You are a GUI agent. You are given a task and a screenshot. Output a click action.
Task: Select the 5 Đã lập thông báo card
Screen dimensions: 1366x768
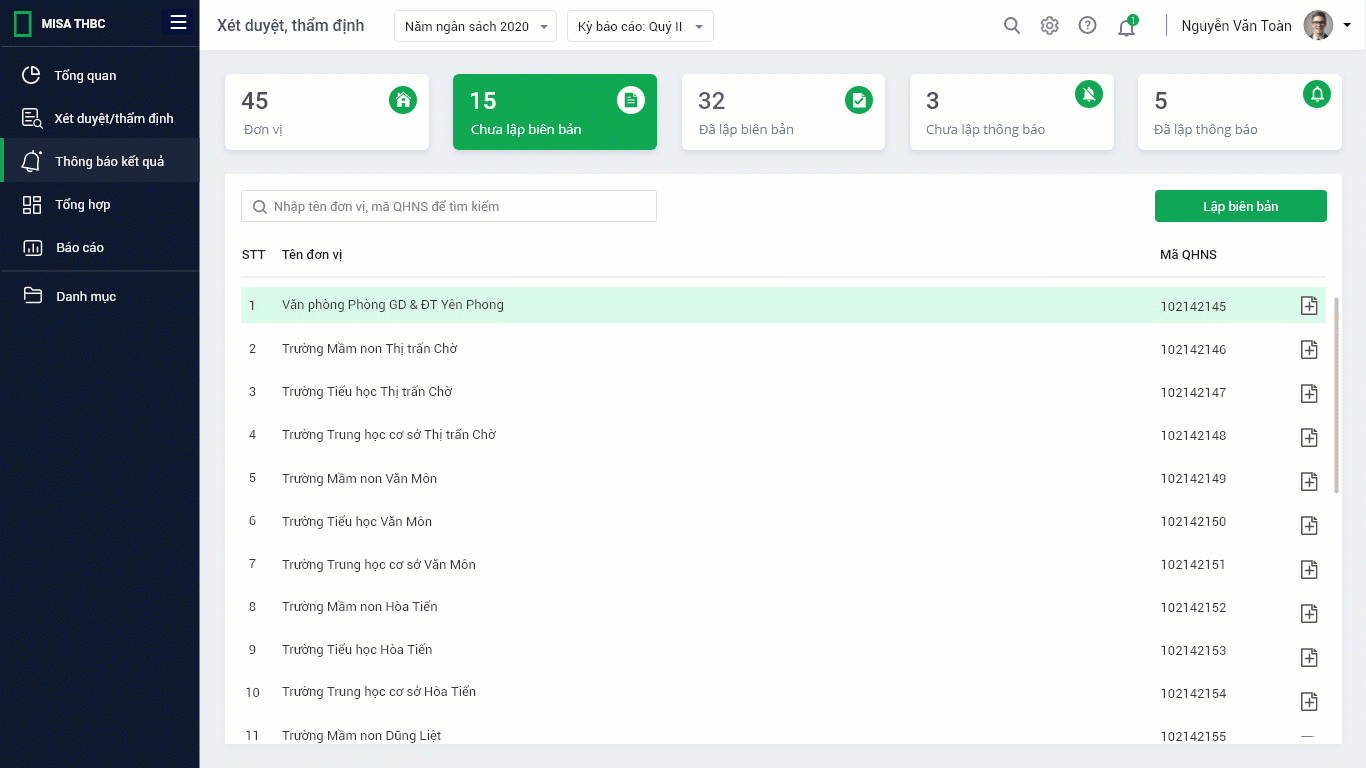click(x=1240, y=112)
